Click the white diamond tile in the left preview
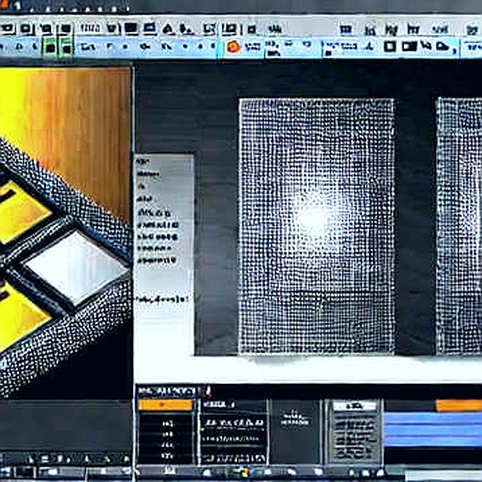 point(76,267)
